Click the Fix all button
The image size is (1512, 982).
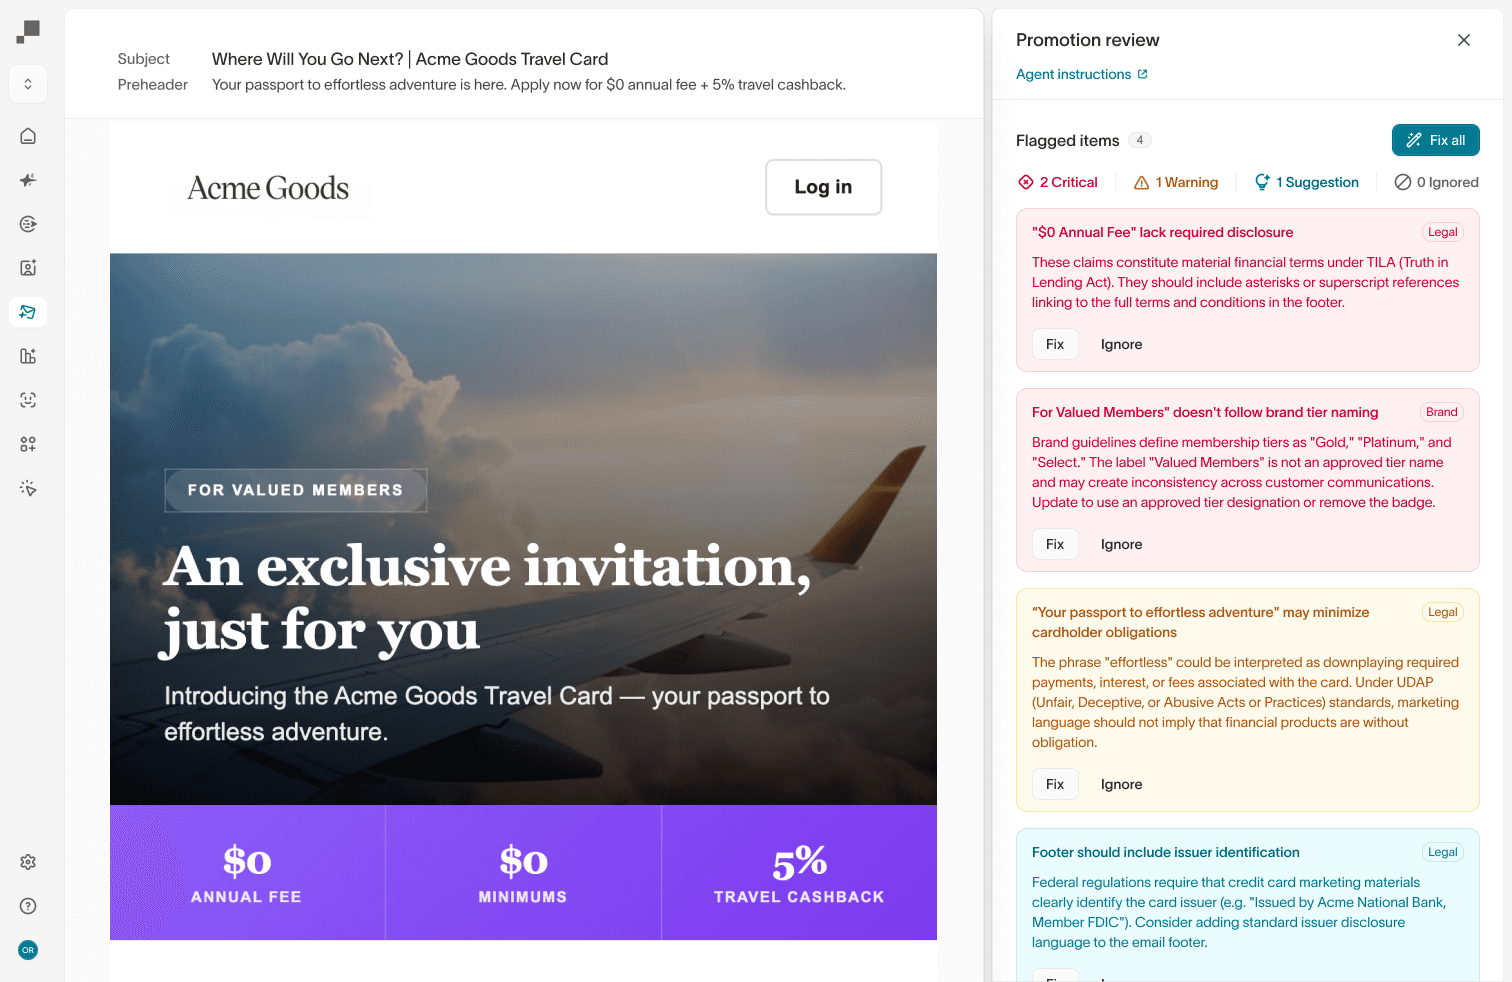[x=1435, y=140]
